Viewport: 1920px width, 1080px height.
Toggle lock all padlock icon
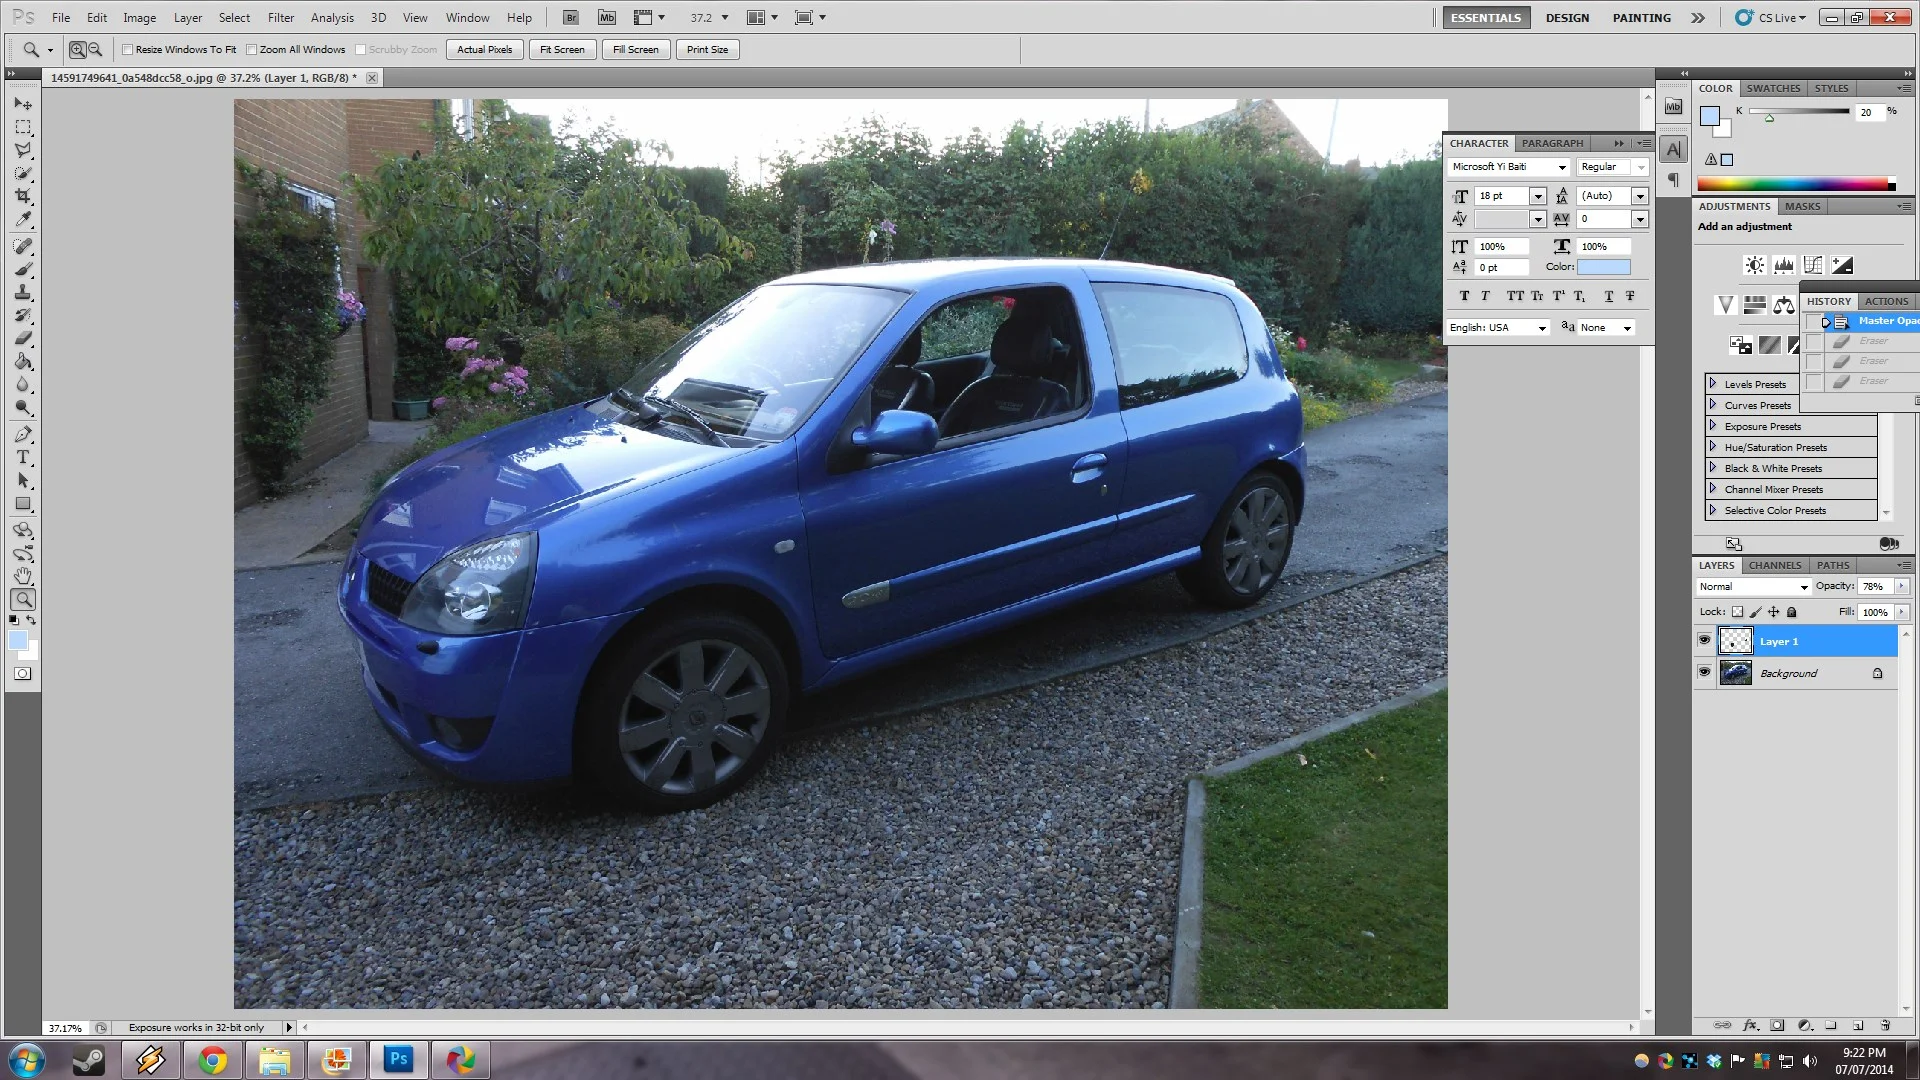tap(1792, 612)
